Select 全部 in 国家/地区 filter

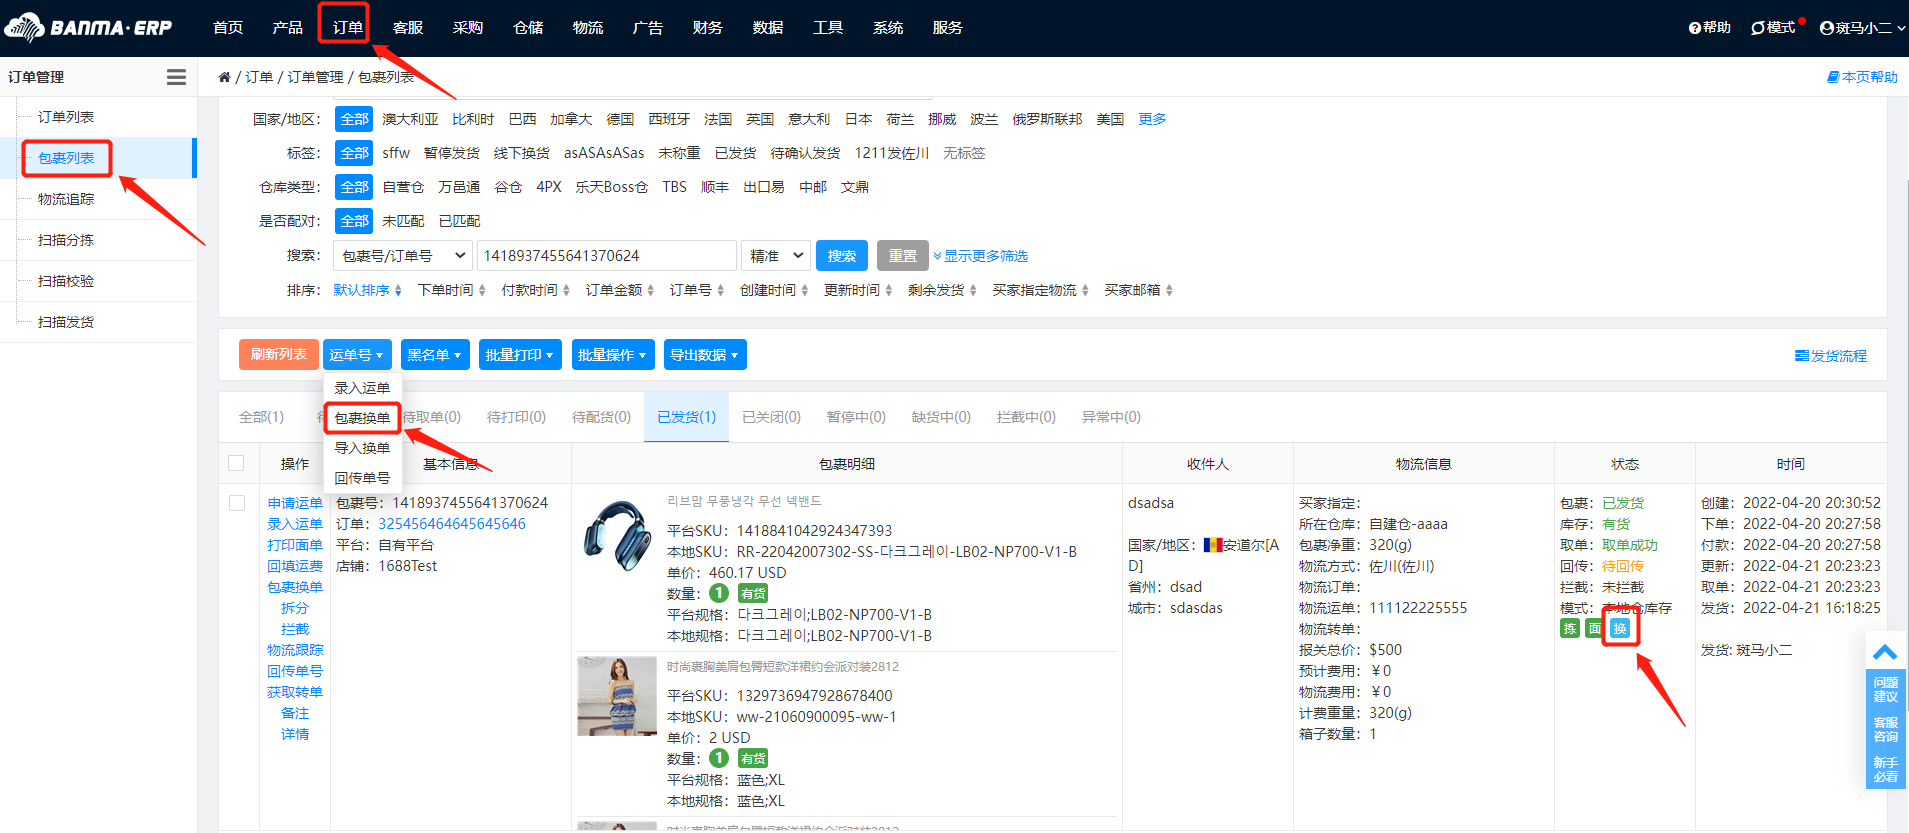coord(354,119)
